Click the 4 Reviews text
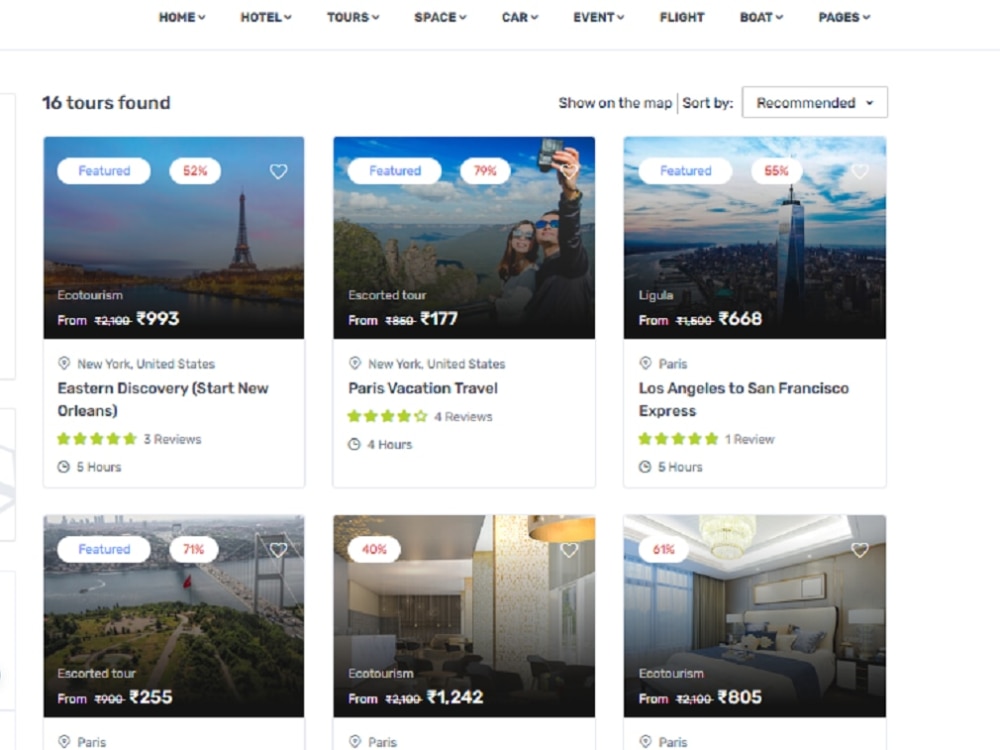Viewport: 1000px width, 750px height. pyautogui.click(x=463, y=417)
